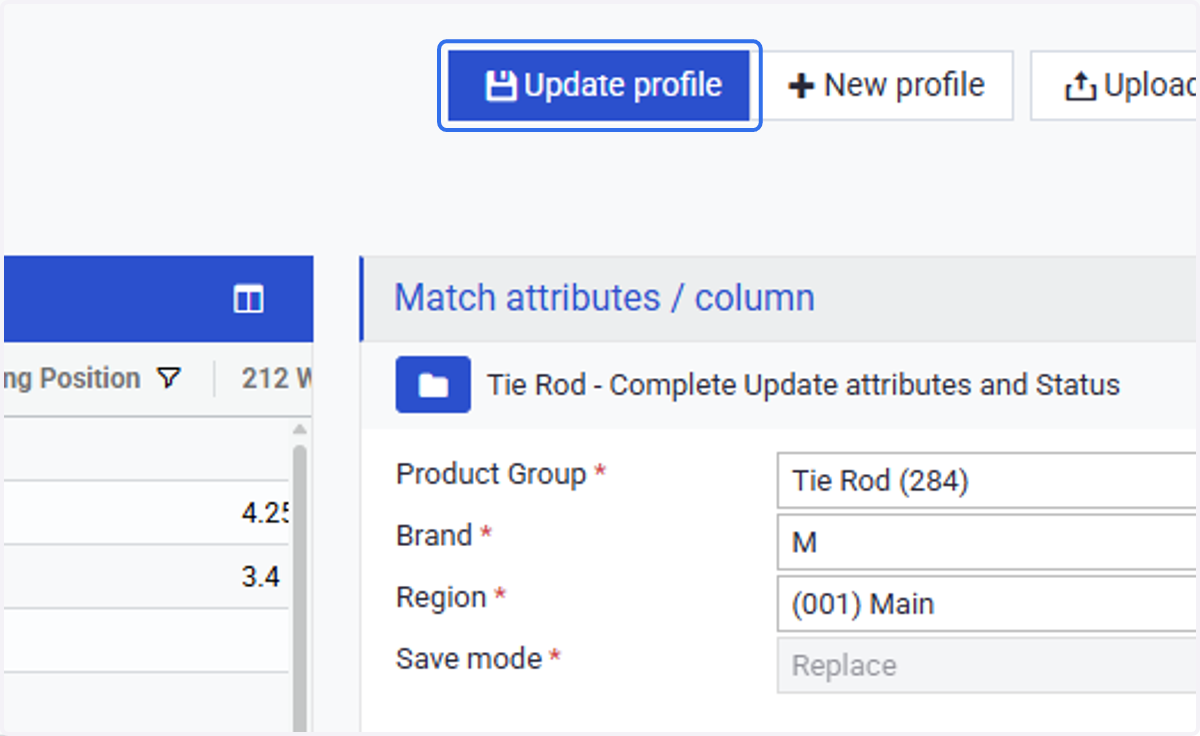Open Region field (001) Main
The height and width of the screenshot is (736, 1200).
click(x=988, y=604)
